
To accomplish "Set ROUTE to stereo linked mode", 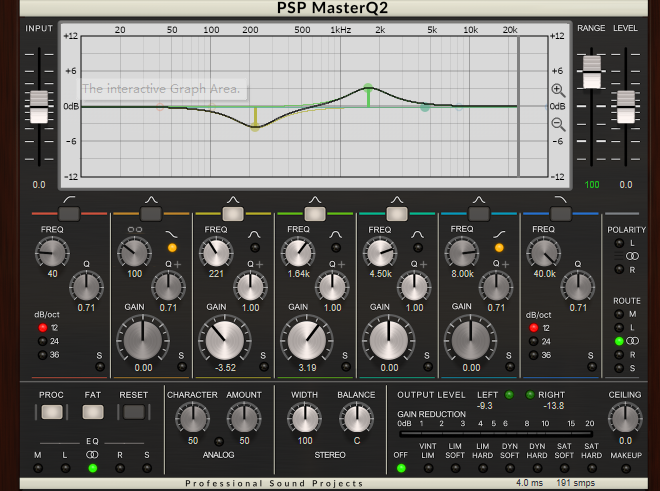I will 619,341.
